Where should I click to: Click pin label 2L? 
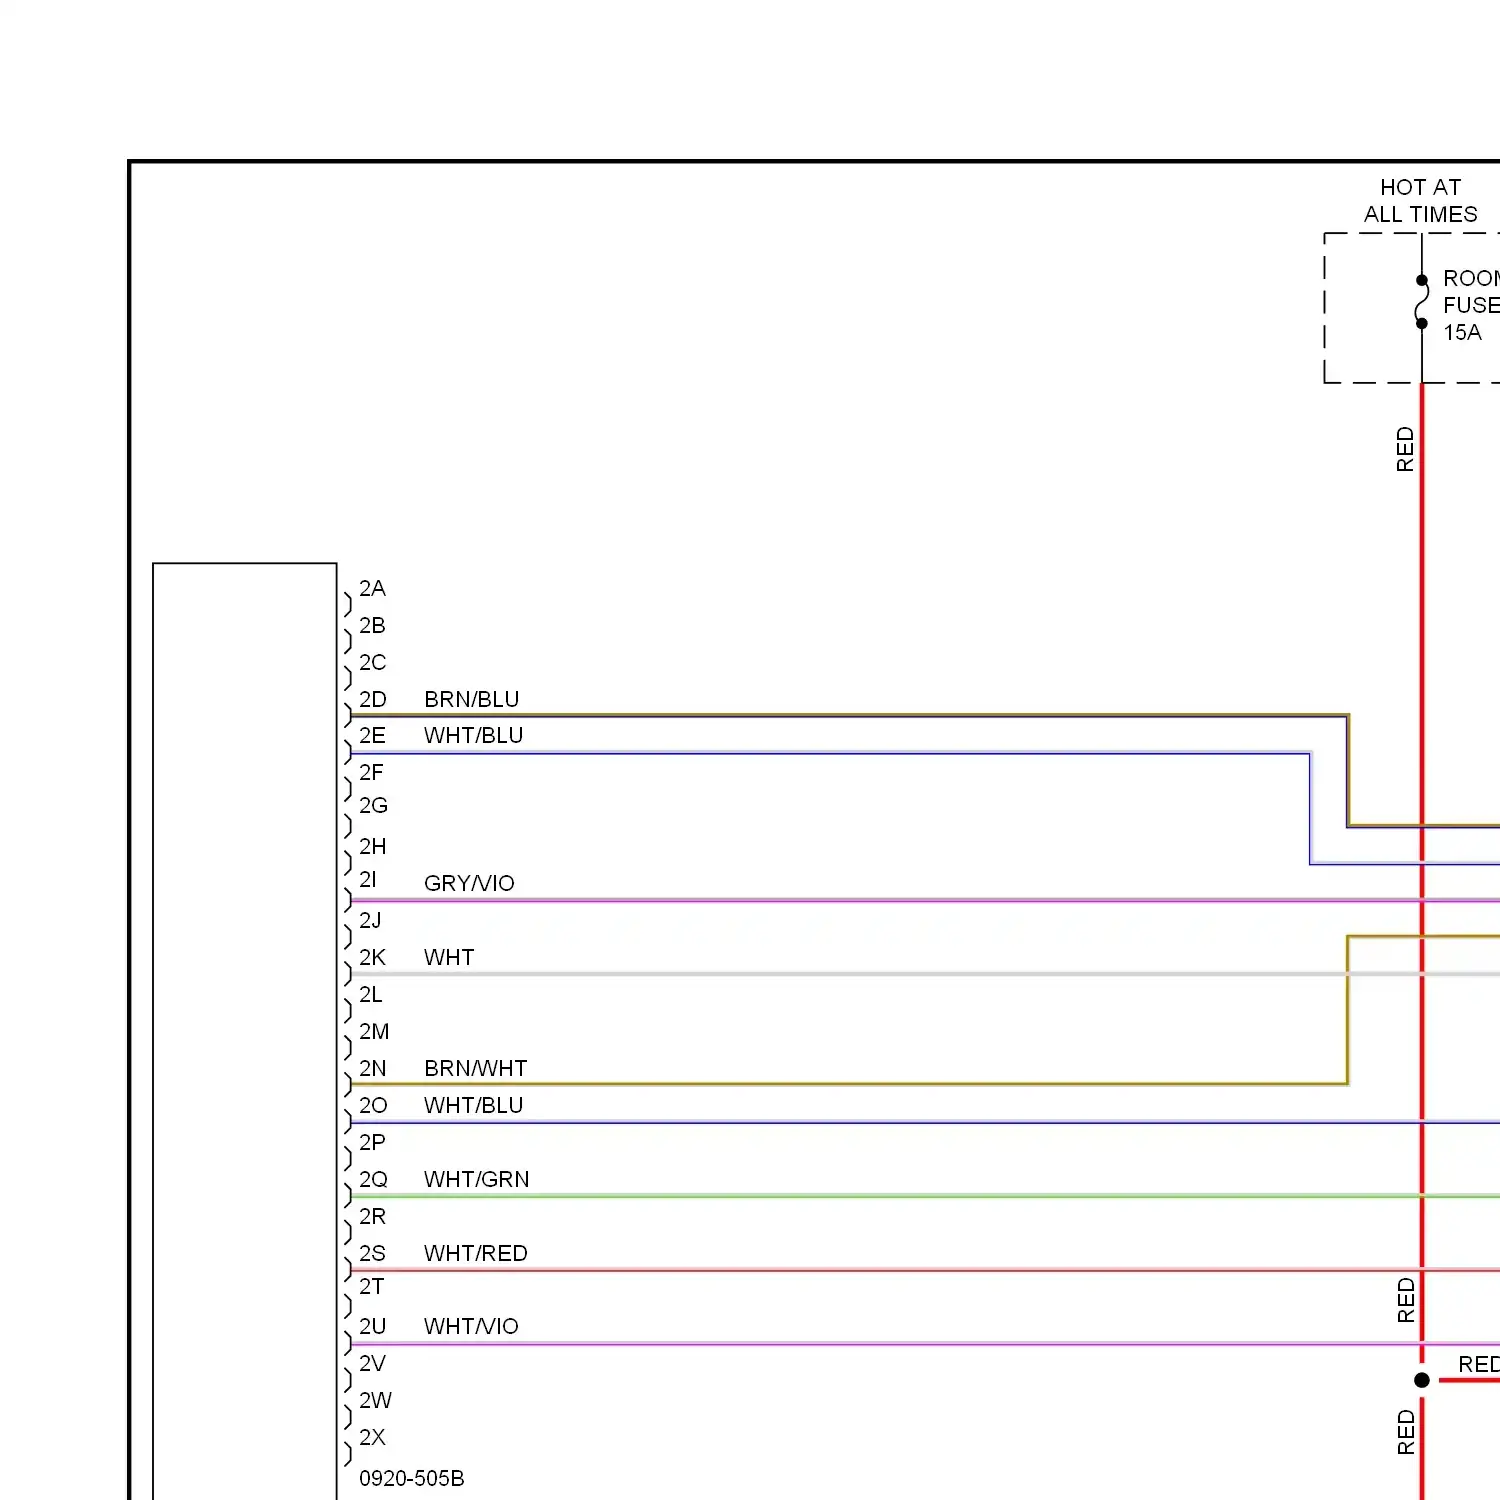pos(370,994)
